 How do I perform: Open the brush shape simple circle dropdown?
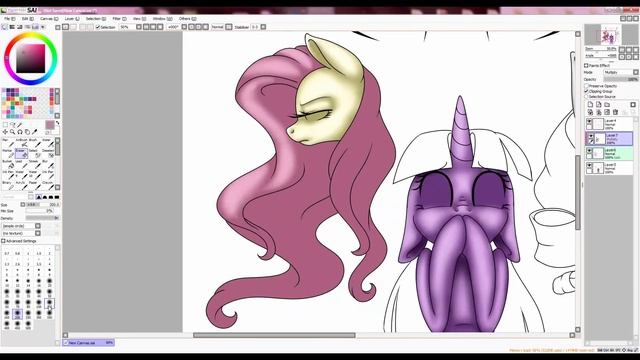click(x=21, y=226)
